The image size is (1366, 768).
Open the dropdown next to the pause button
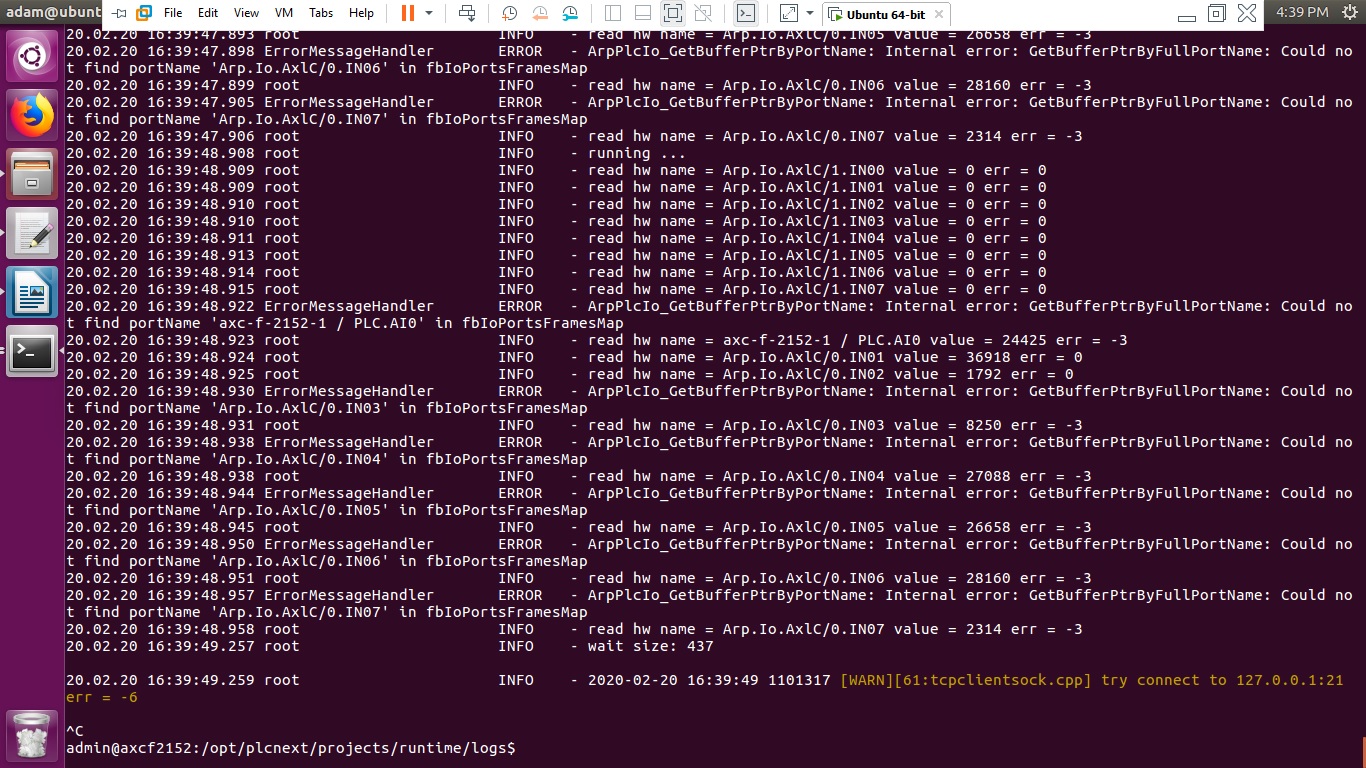(429, 12)
